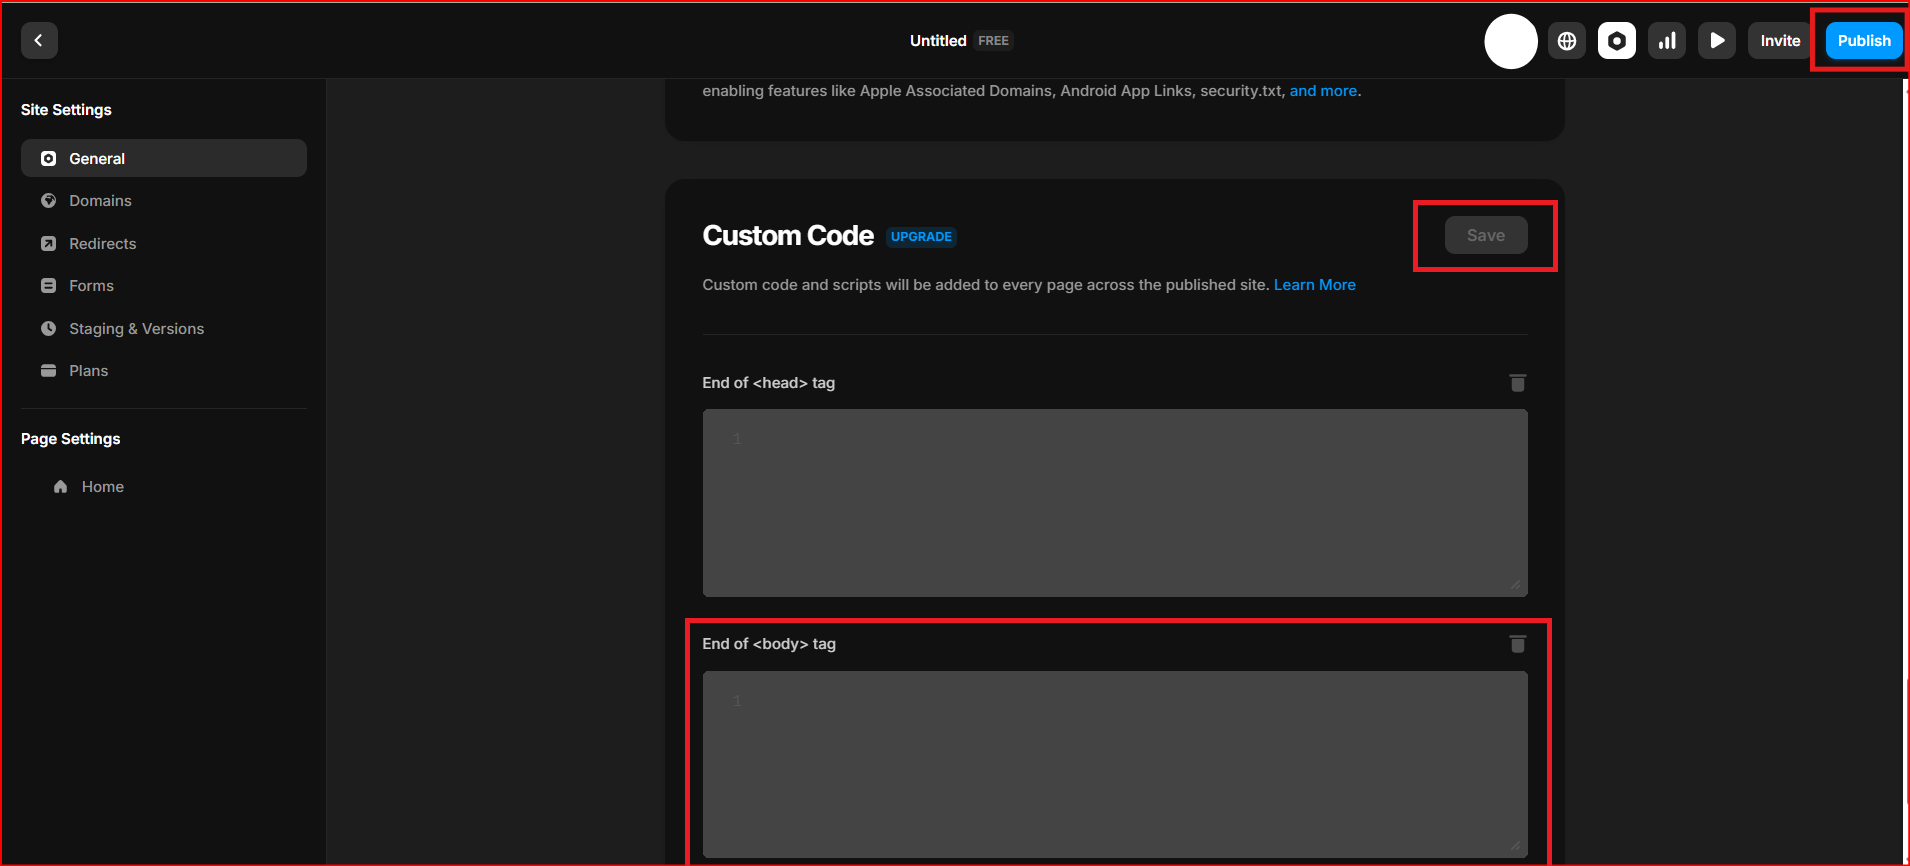Open the 'and more' link

[x=1323, y=91]
